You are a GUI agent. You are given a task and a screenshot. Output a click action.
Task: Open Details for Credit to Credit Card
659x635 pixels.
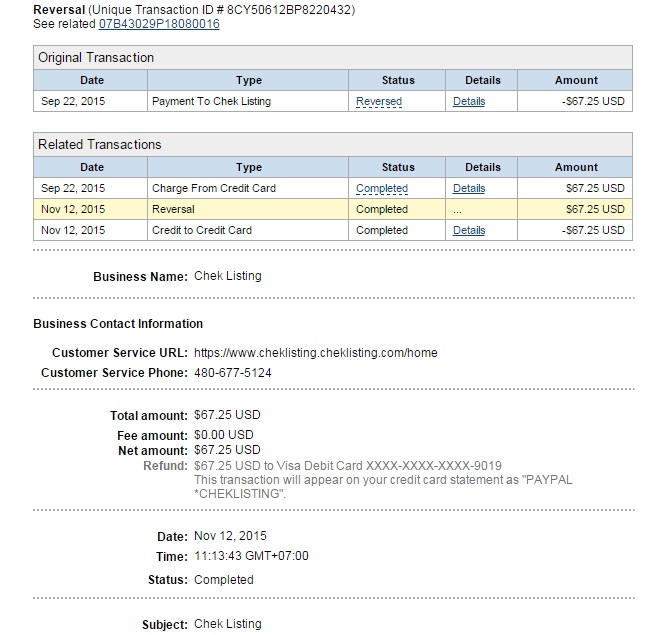468,230
